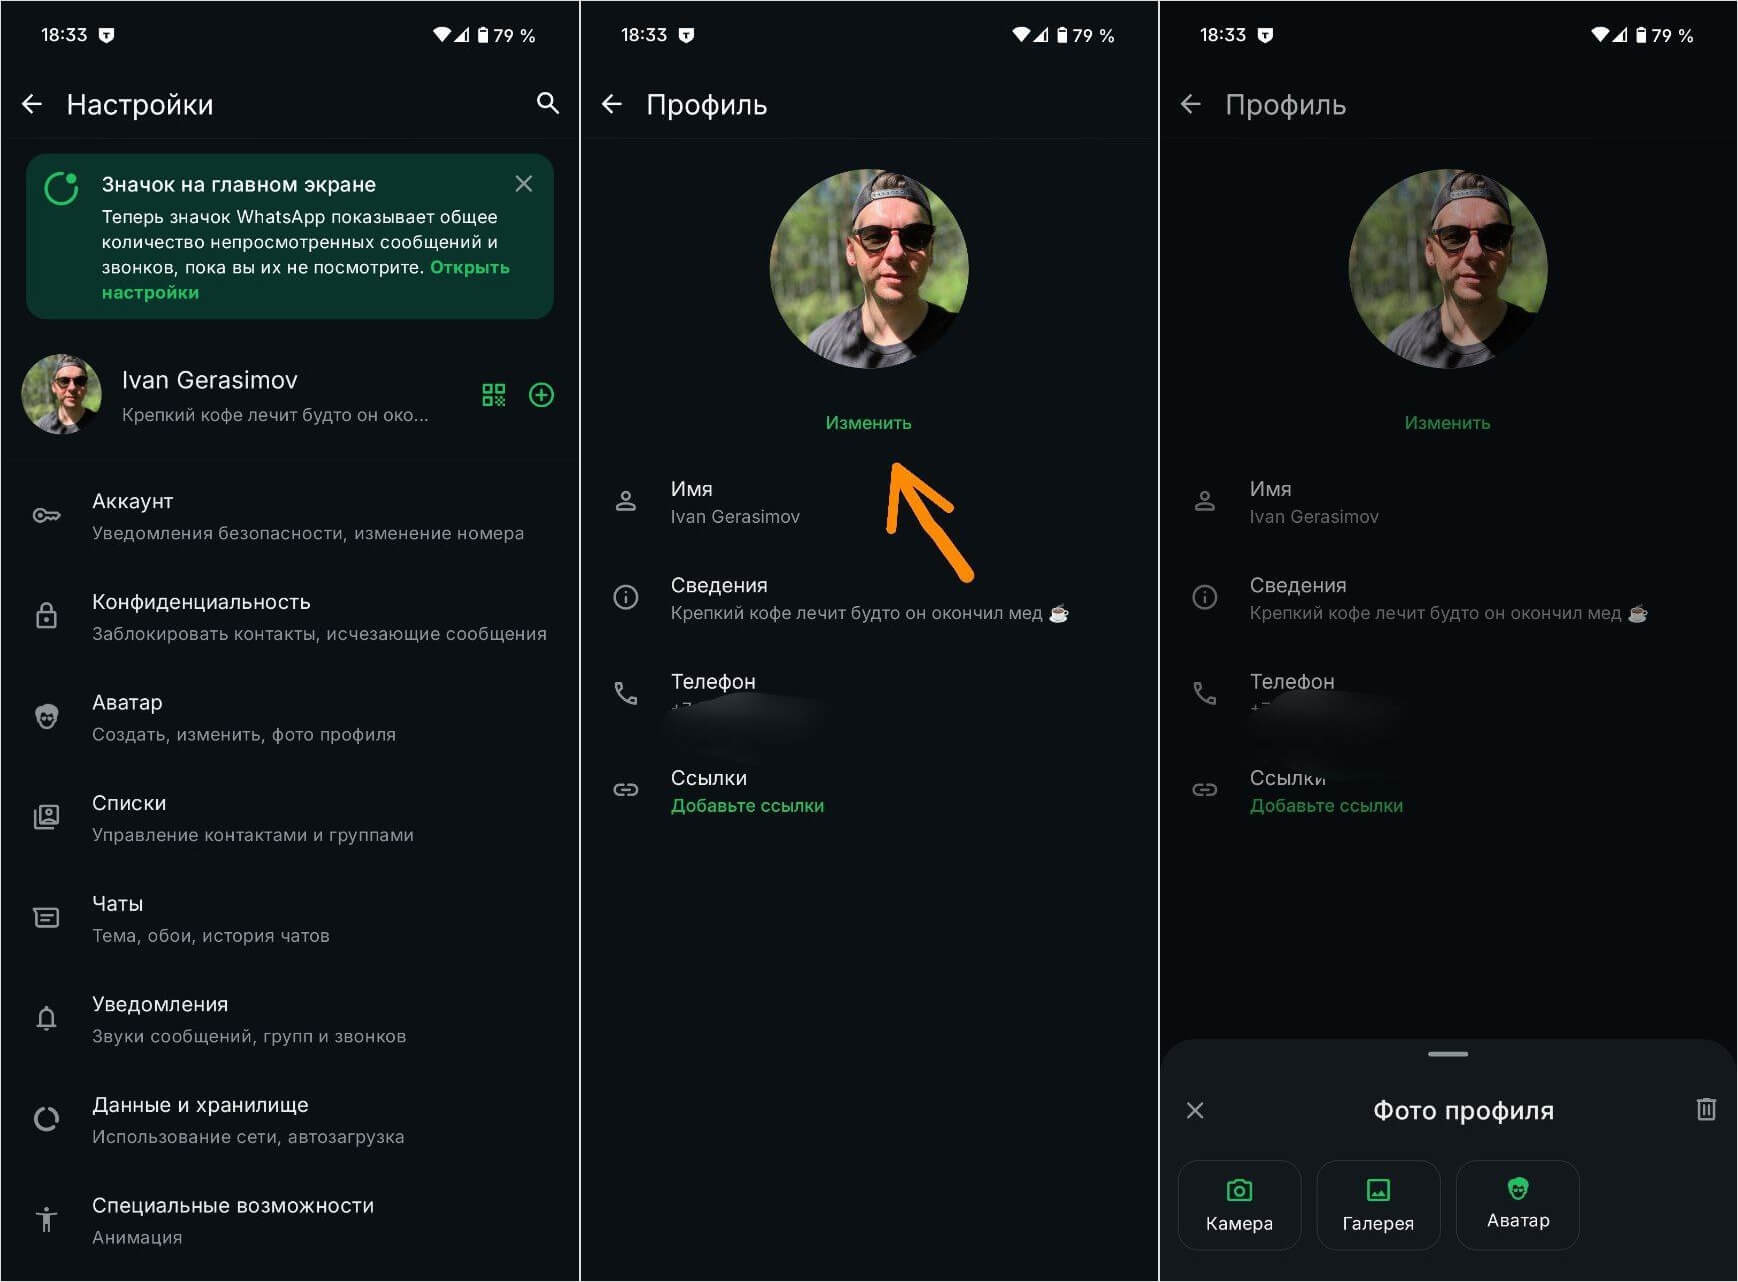
Task: Open Чаты settings entry
Action: pos(290,919)
